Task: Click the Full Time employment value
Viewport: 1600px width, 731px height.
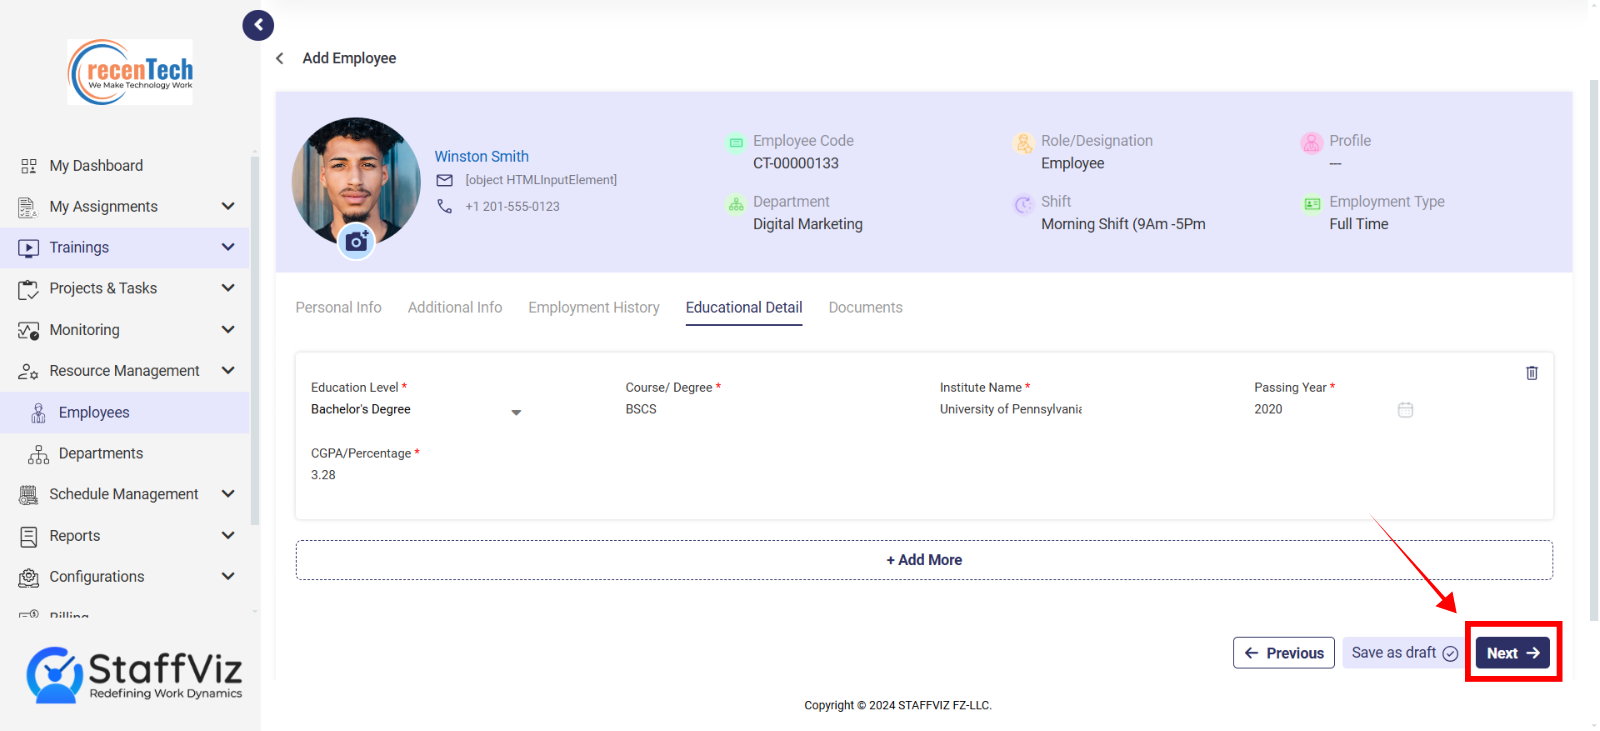Action: (x=1358, y=225)
